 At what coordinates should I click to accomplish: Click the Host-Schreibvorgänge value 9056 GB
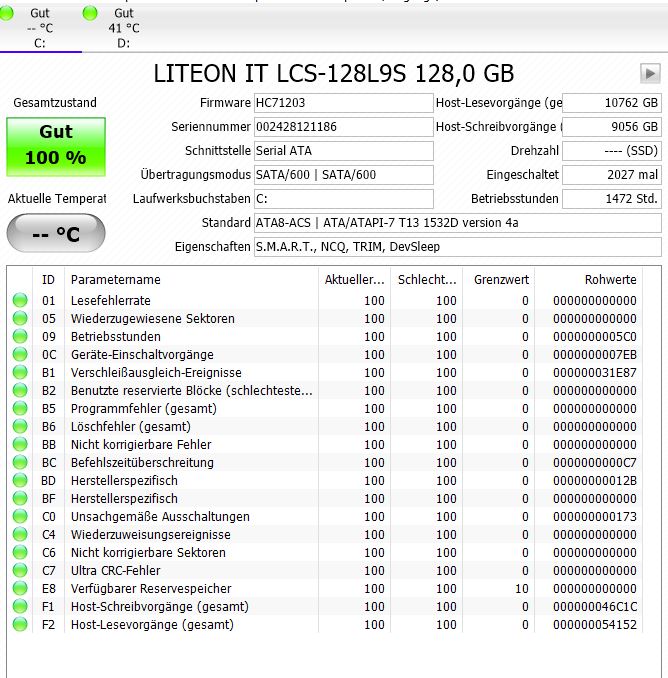click(x=612, y=127)
